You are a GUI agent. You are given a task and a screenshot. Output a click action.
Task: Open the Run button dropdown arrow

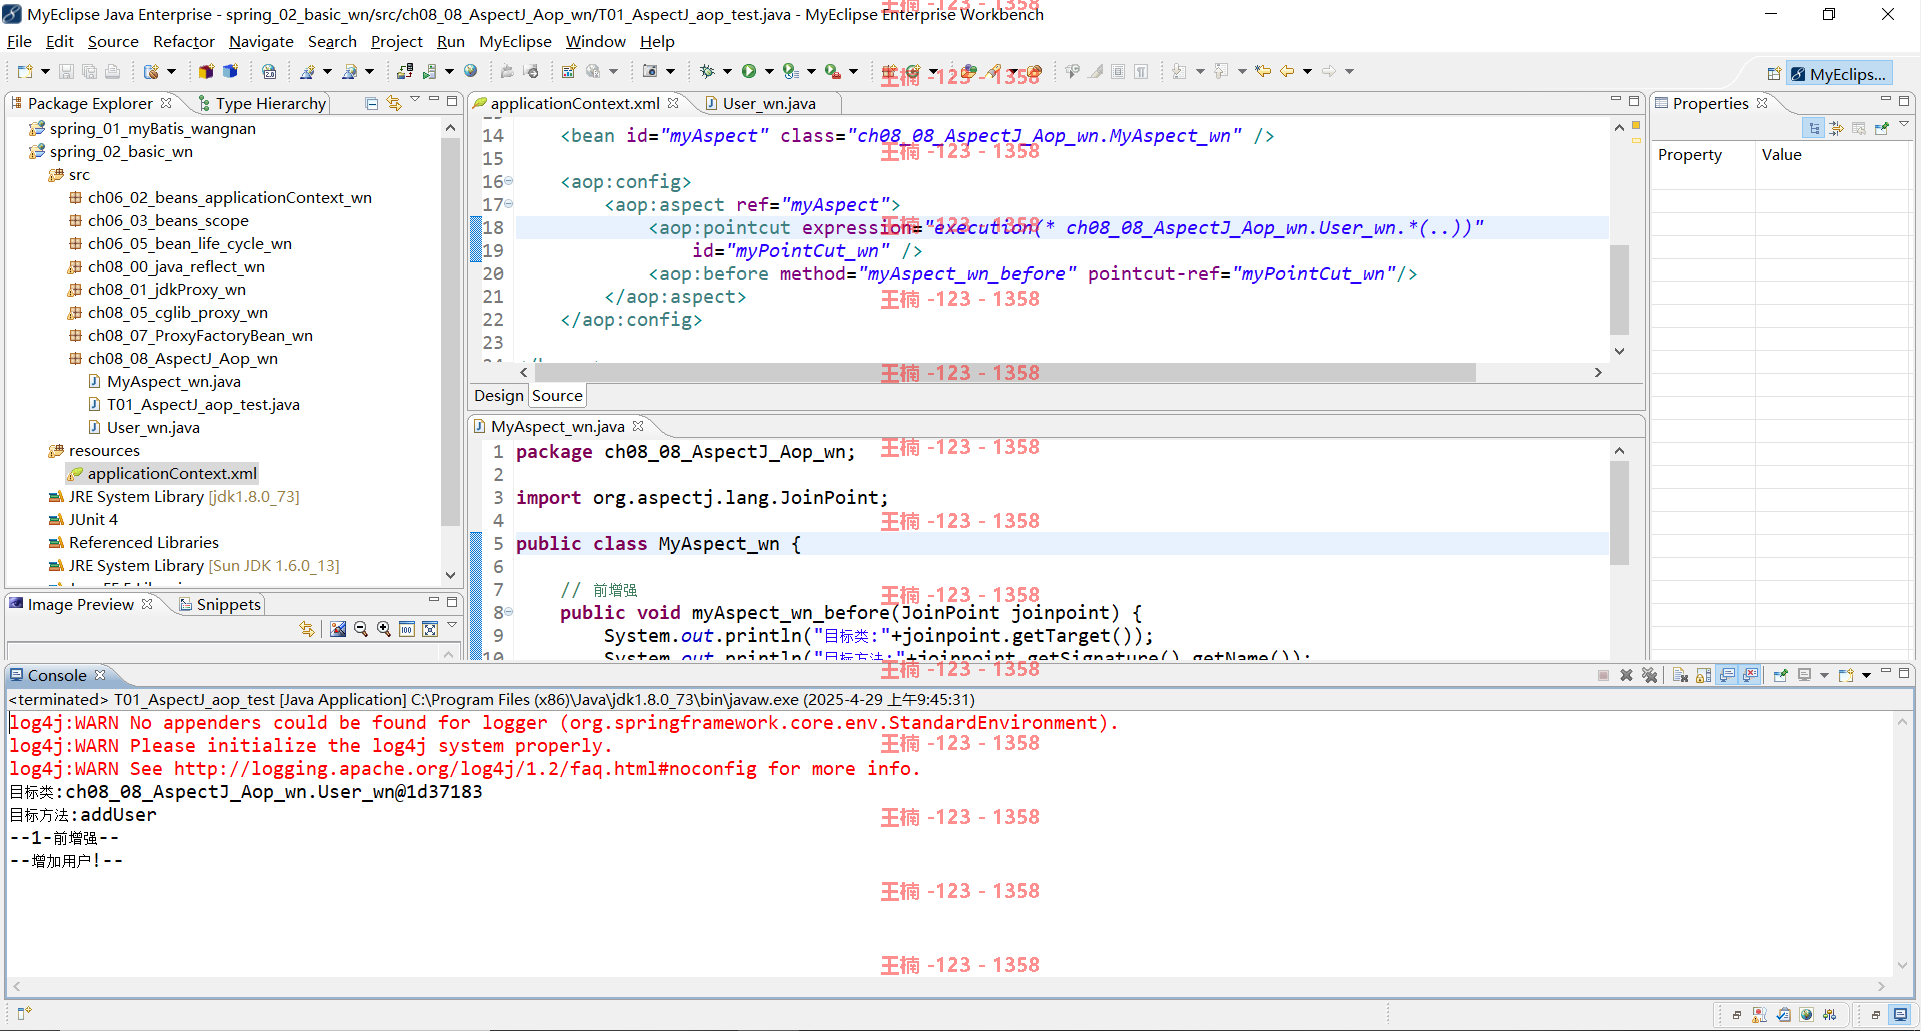click(769, 71)
